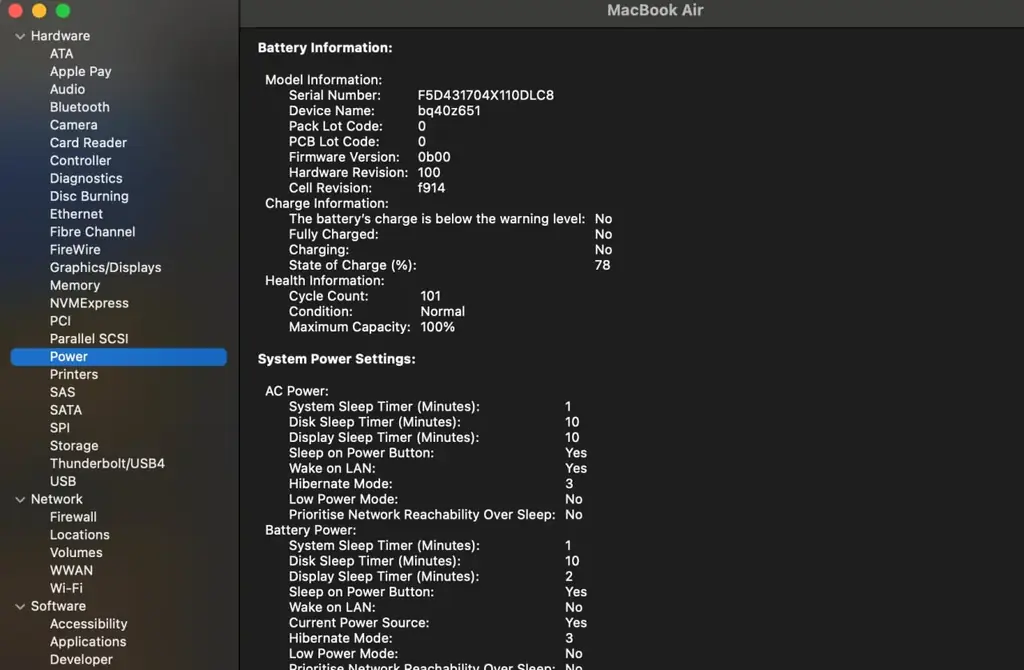
Task: Show USB device information
Action: click(63, 481)
